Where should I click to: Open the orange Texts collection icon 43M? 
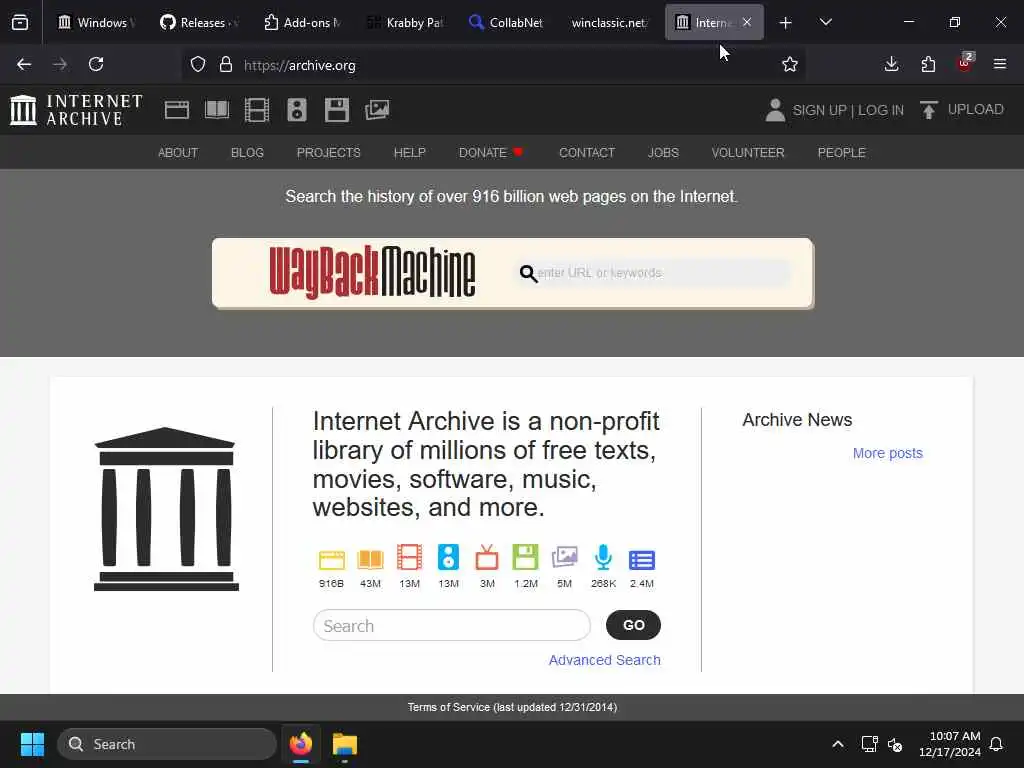pyautogui.click(x=370, y=559)
